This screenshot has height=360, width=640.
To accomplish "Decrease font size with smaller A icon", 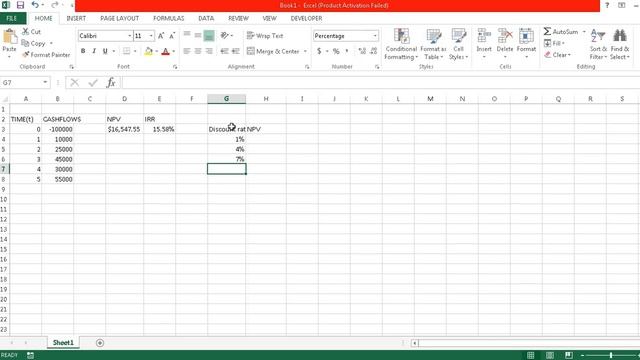I will pyautogui.click(x=172, y=36).
